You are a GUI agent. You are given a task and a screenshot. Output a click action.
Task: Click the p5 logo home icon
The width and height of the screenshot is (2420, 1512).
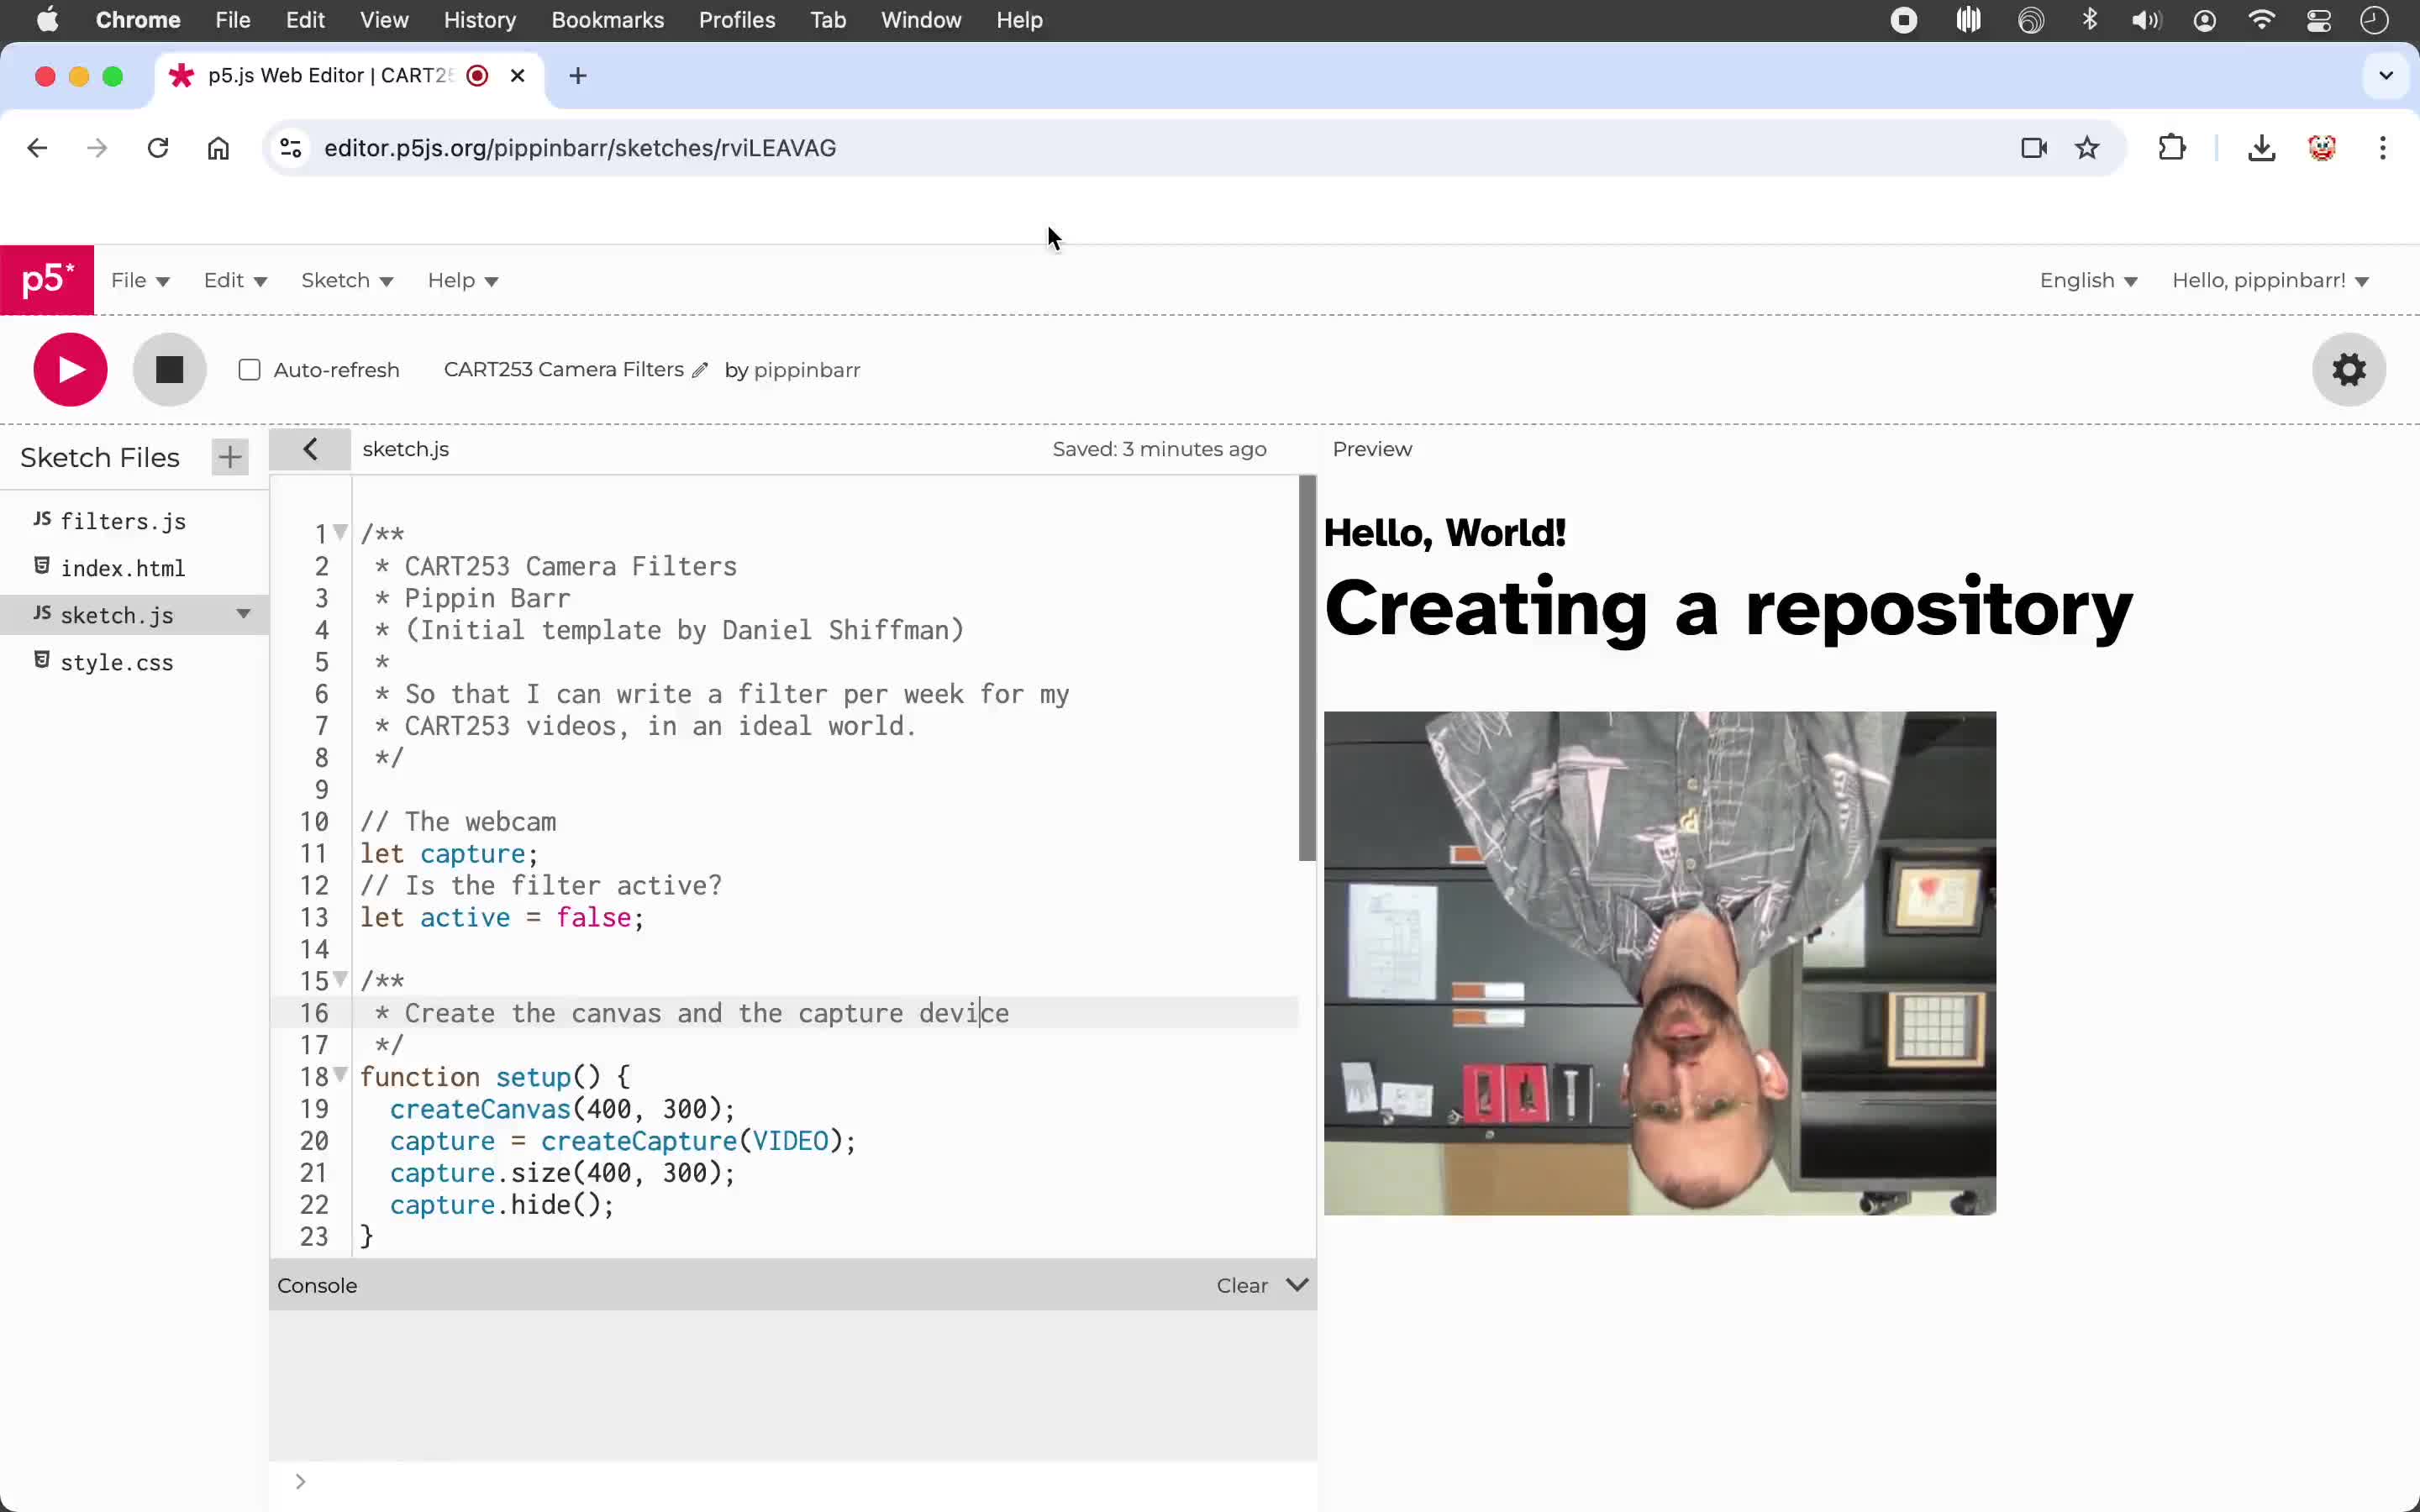[47, 280]
